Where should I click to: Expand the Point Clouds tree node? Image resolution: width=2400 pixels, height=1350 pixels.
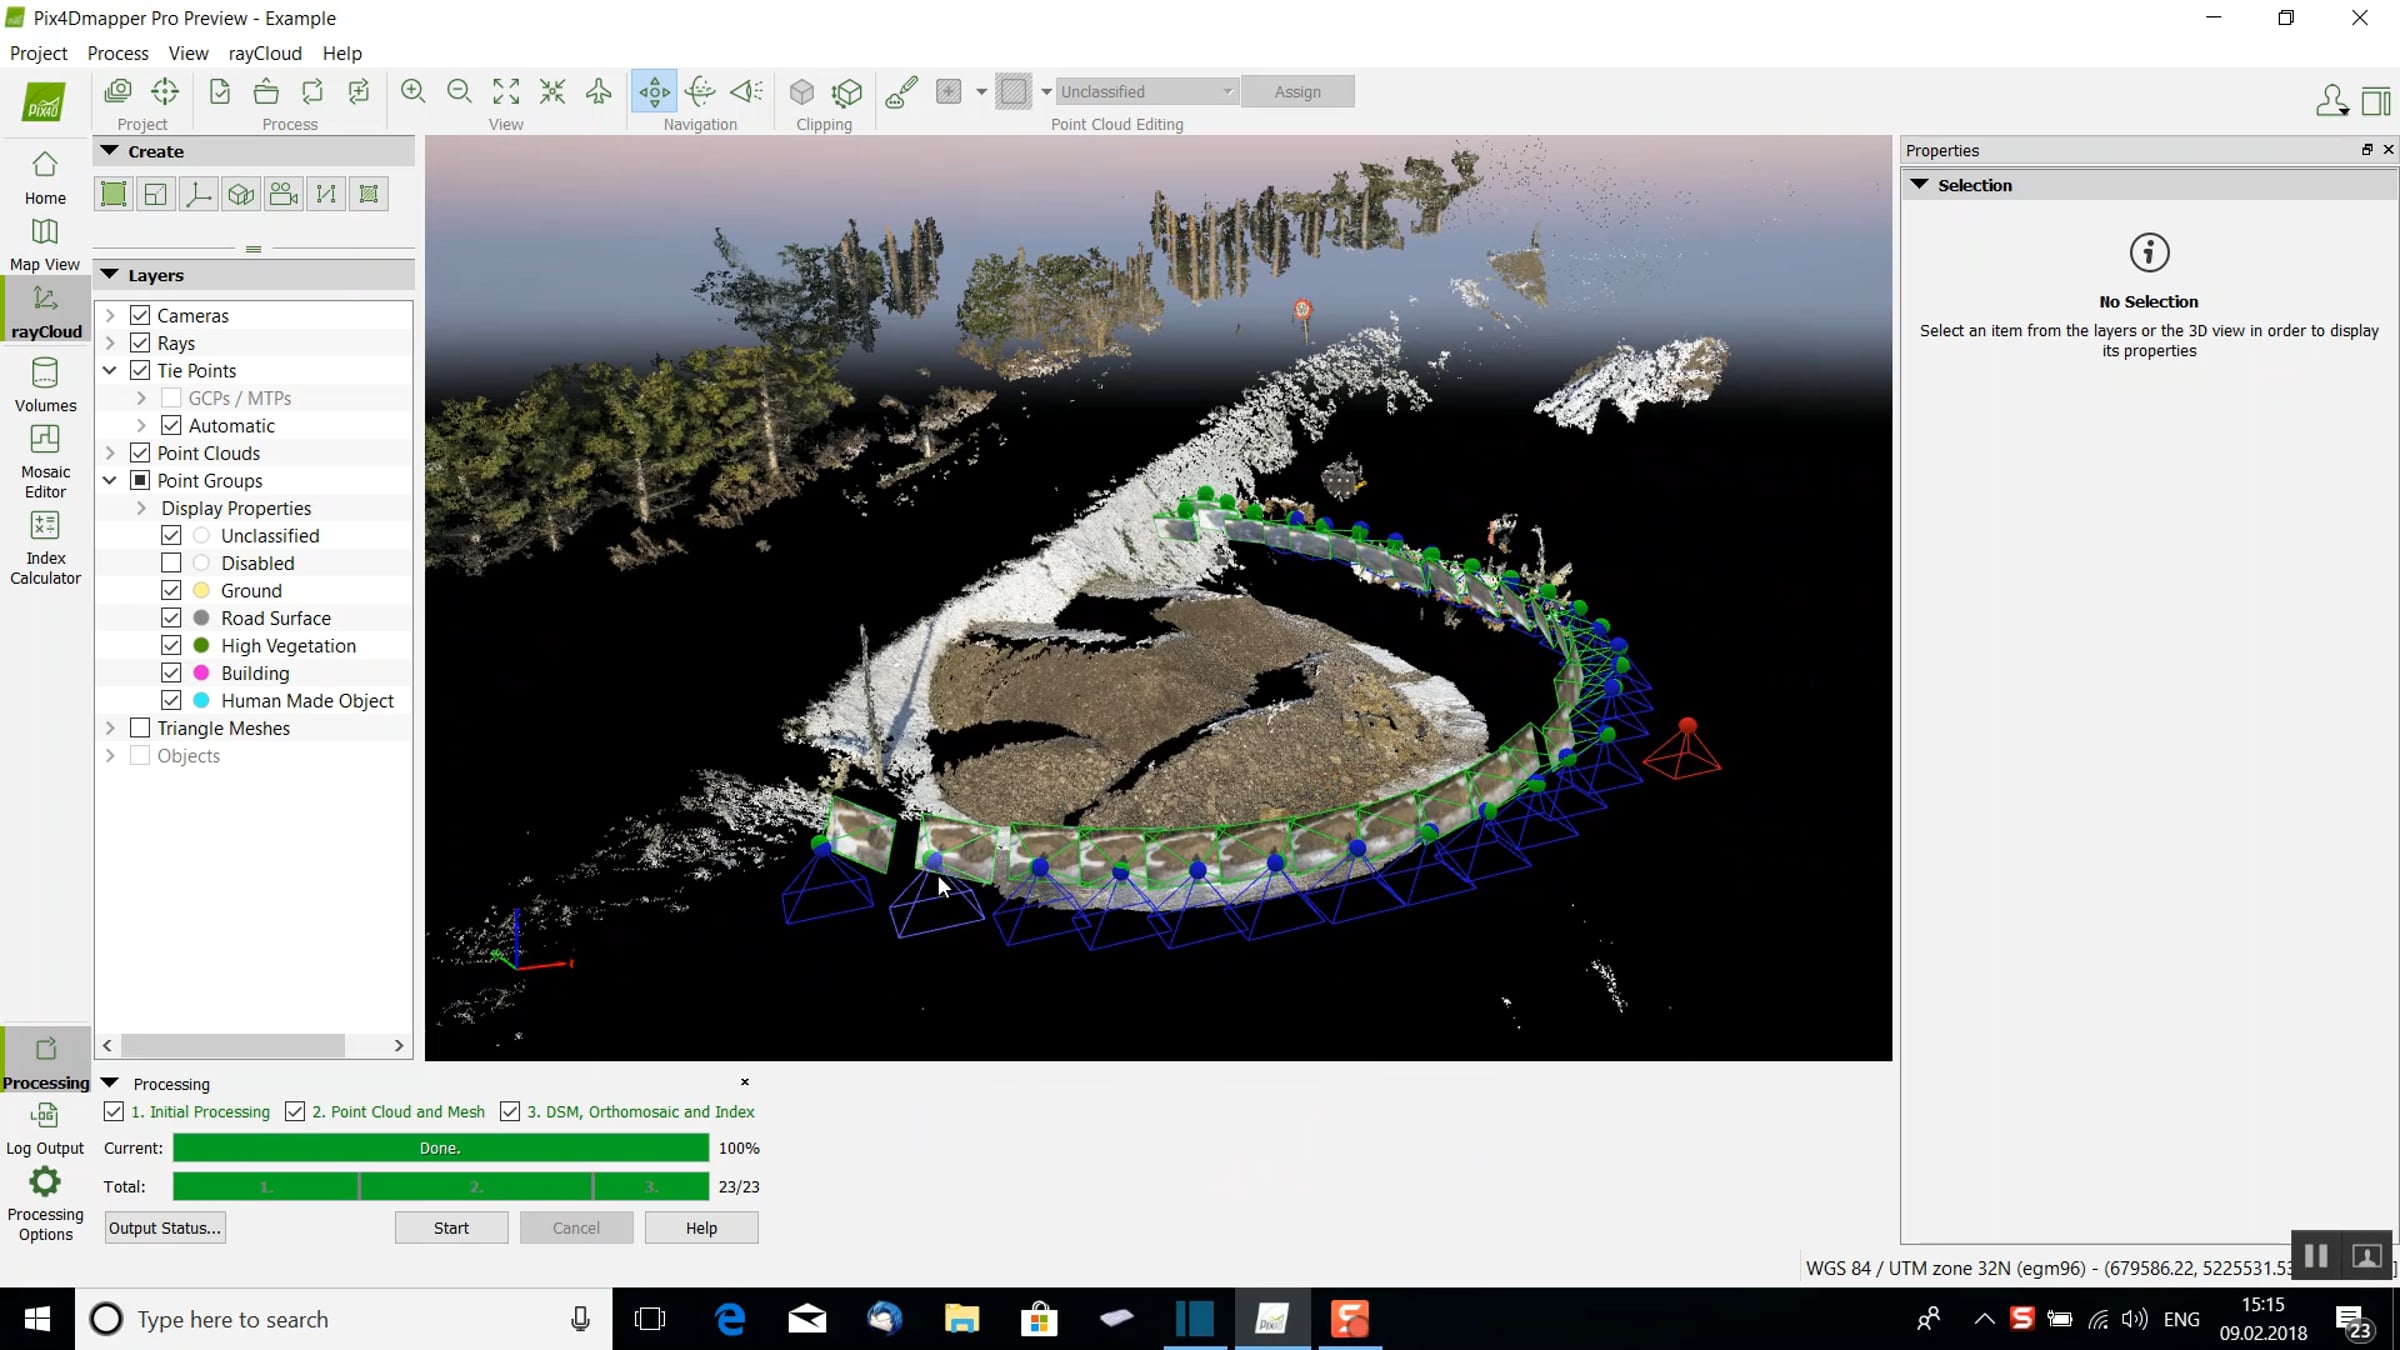coord(110,453)
